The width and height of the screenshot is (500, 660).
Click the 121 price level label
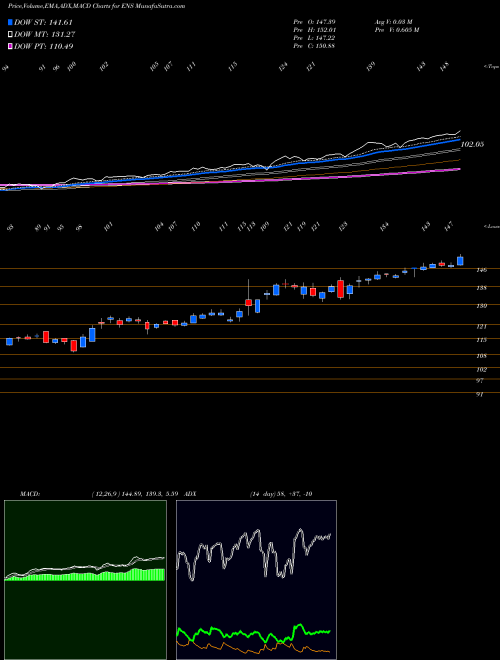click(x=482, y=326)
